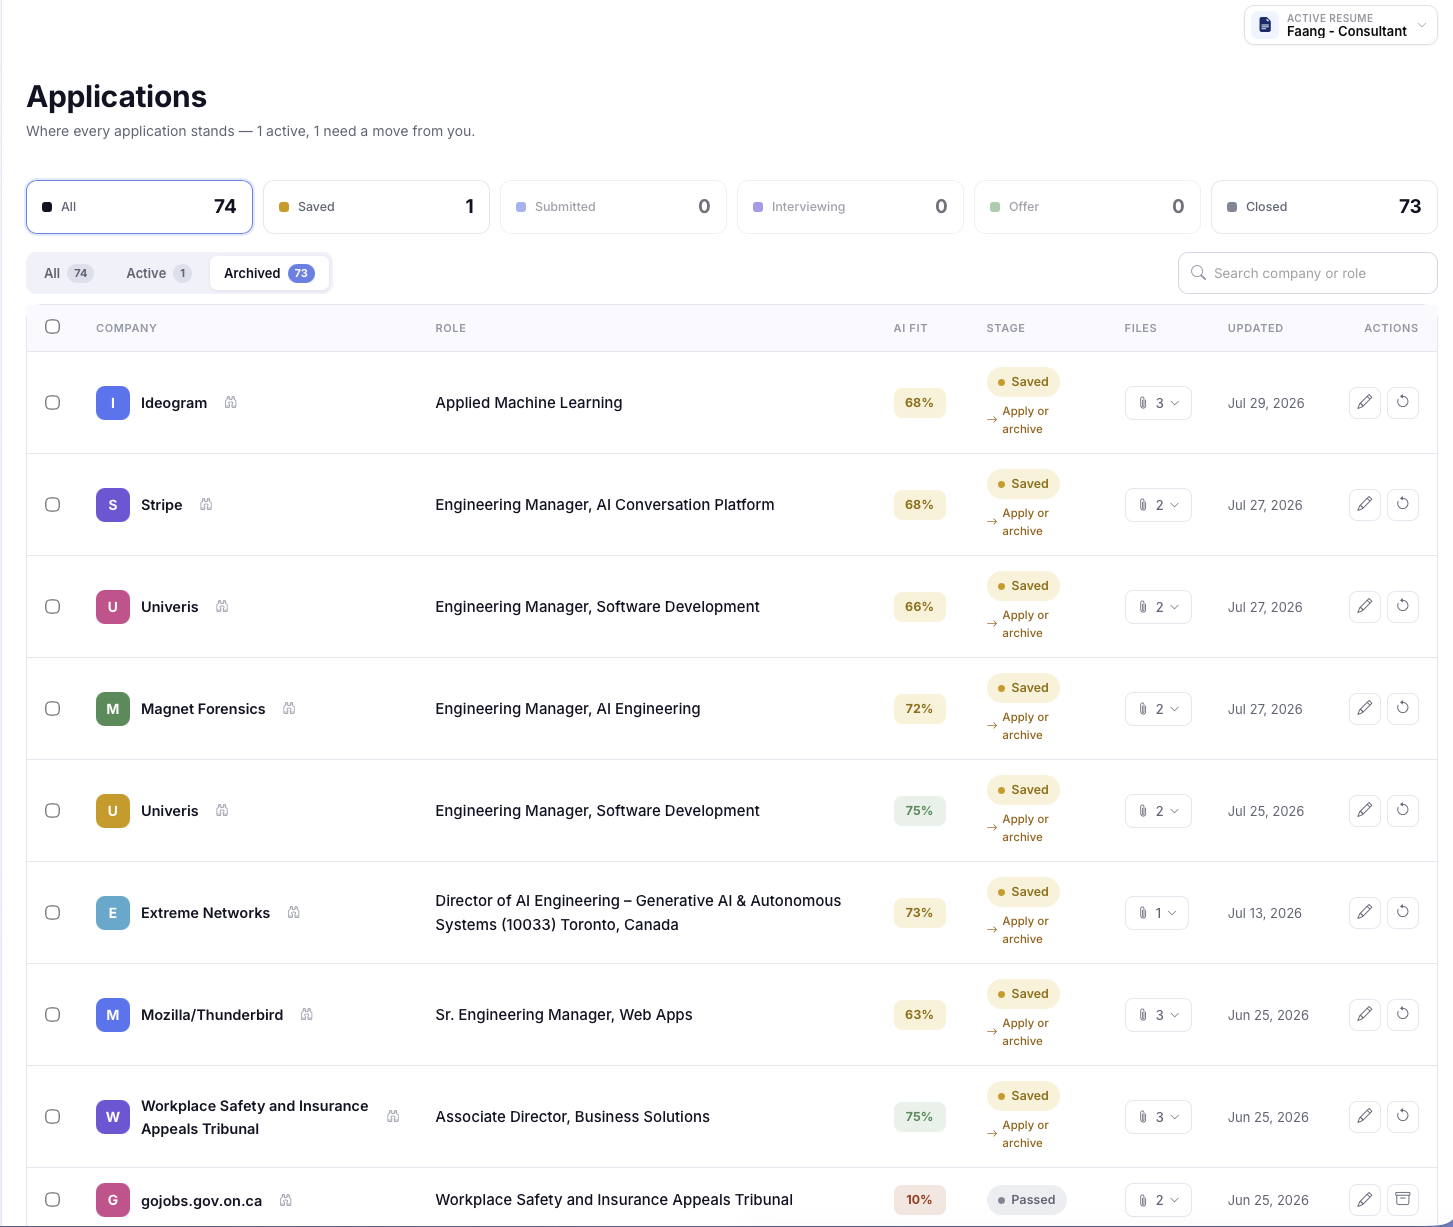The height and width of the screenshot is (1227, 1453).
Task: Switch to the All 74 tab
Action: [x=68, y=273]
